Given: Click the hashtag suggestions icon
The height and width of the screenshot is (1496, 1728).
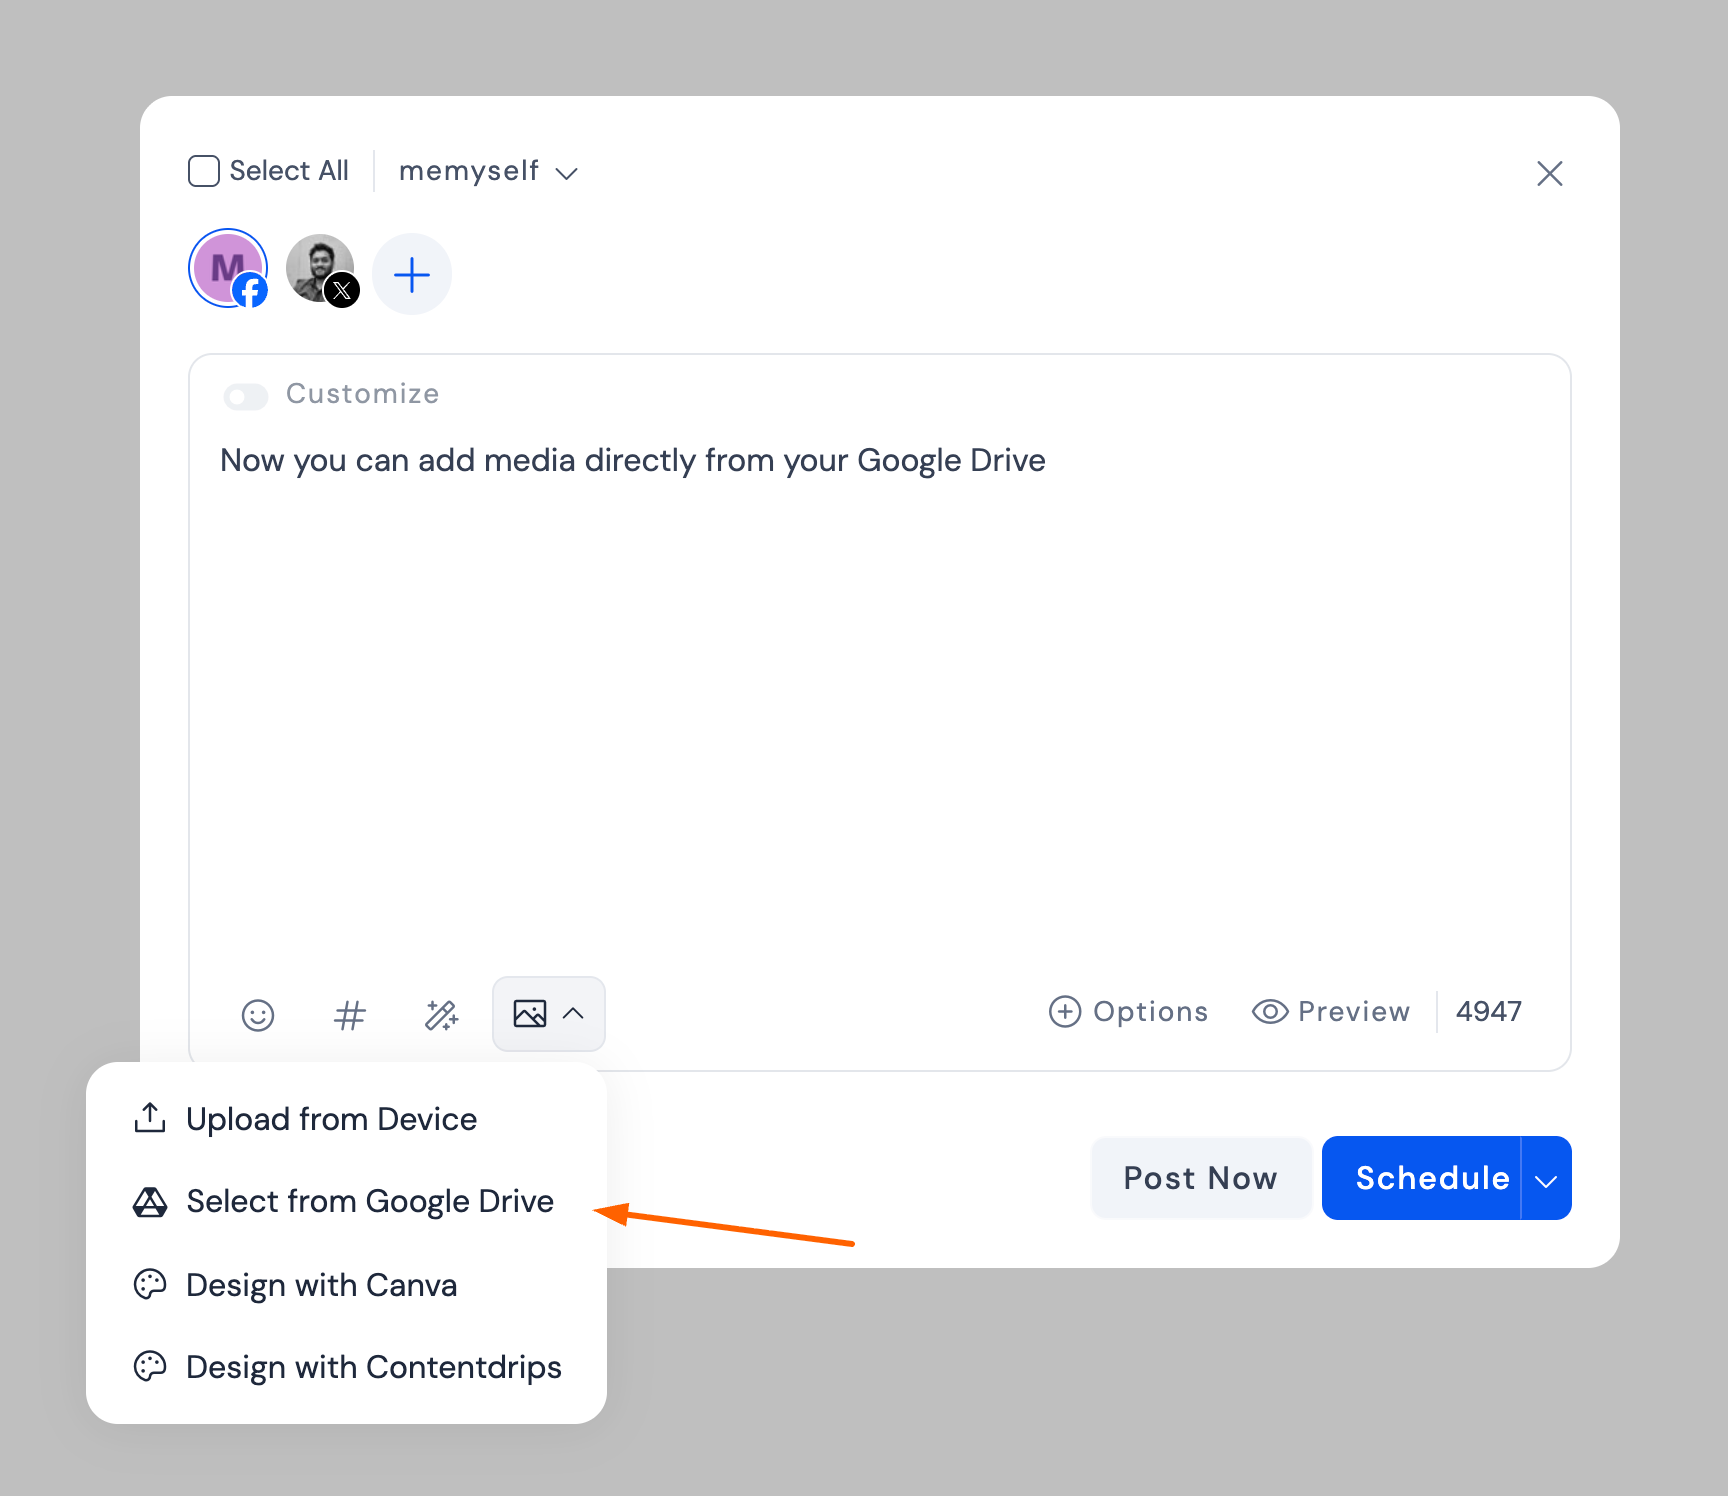Looking at the screenshot, I should pyautogui.click(x=349, y=1015).
